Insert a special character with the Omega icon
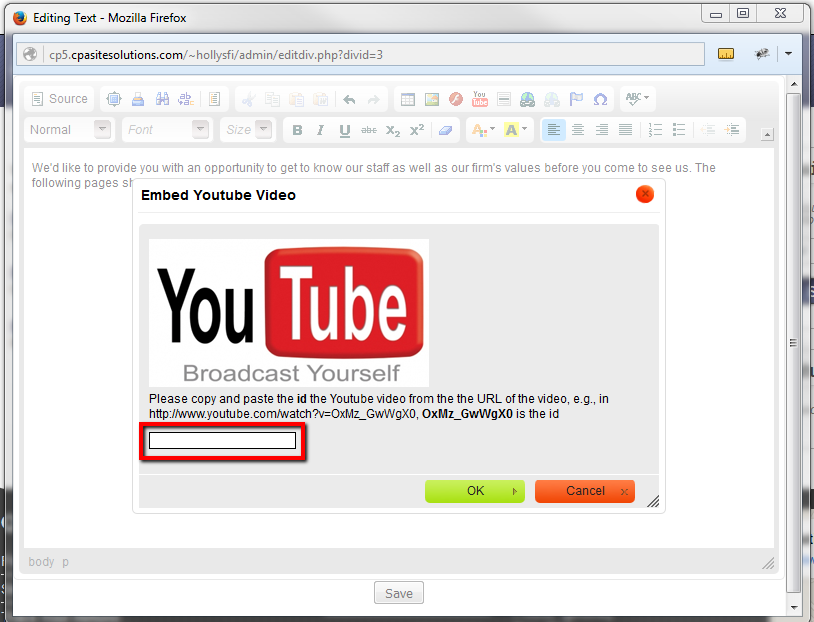The height and width of the screenshot is (622, 814). point(601,99)
